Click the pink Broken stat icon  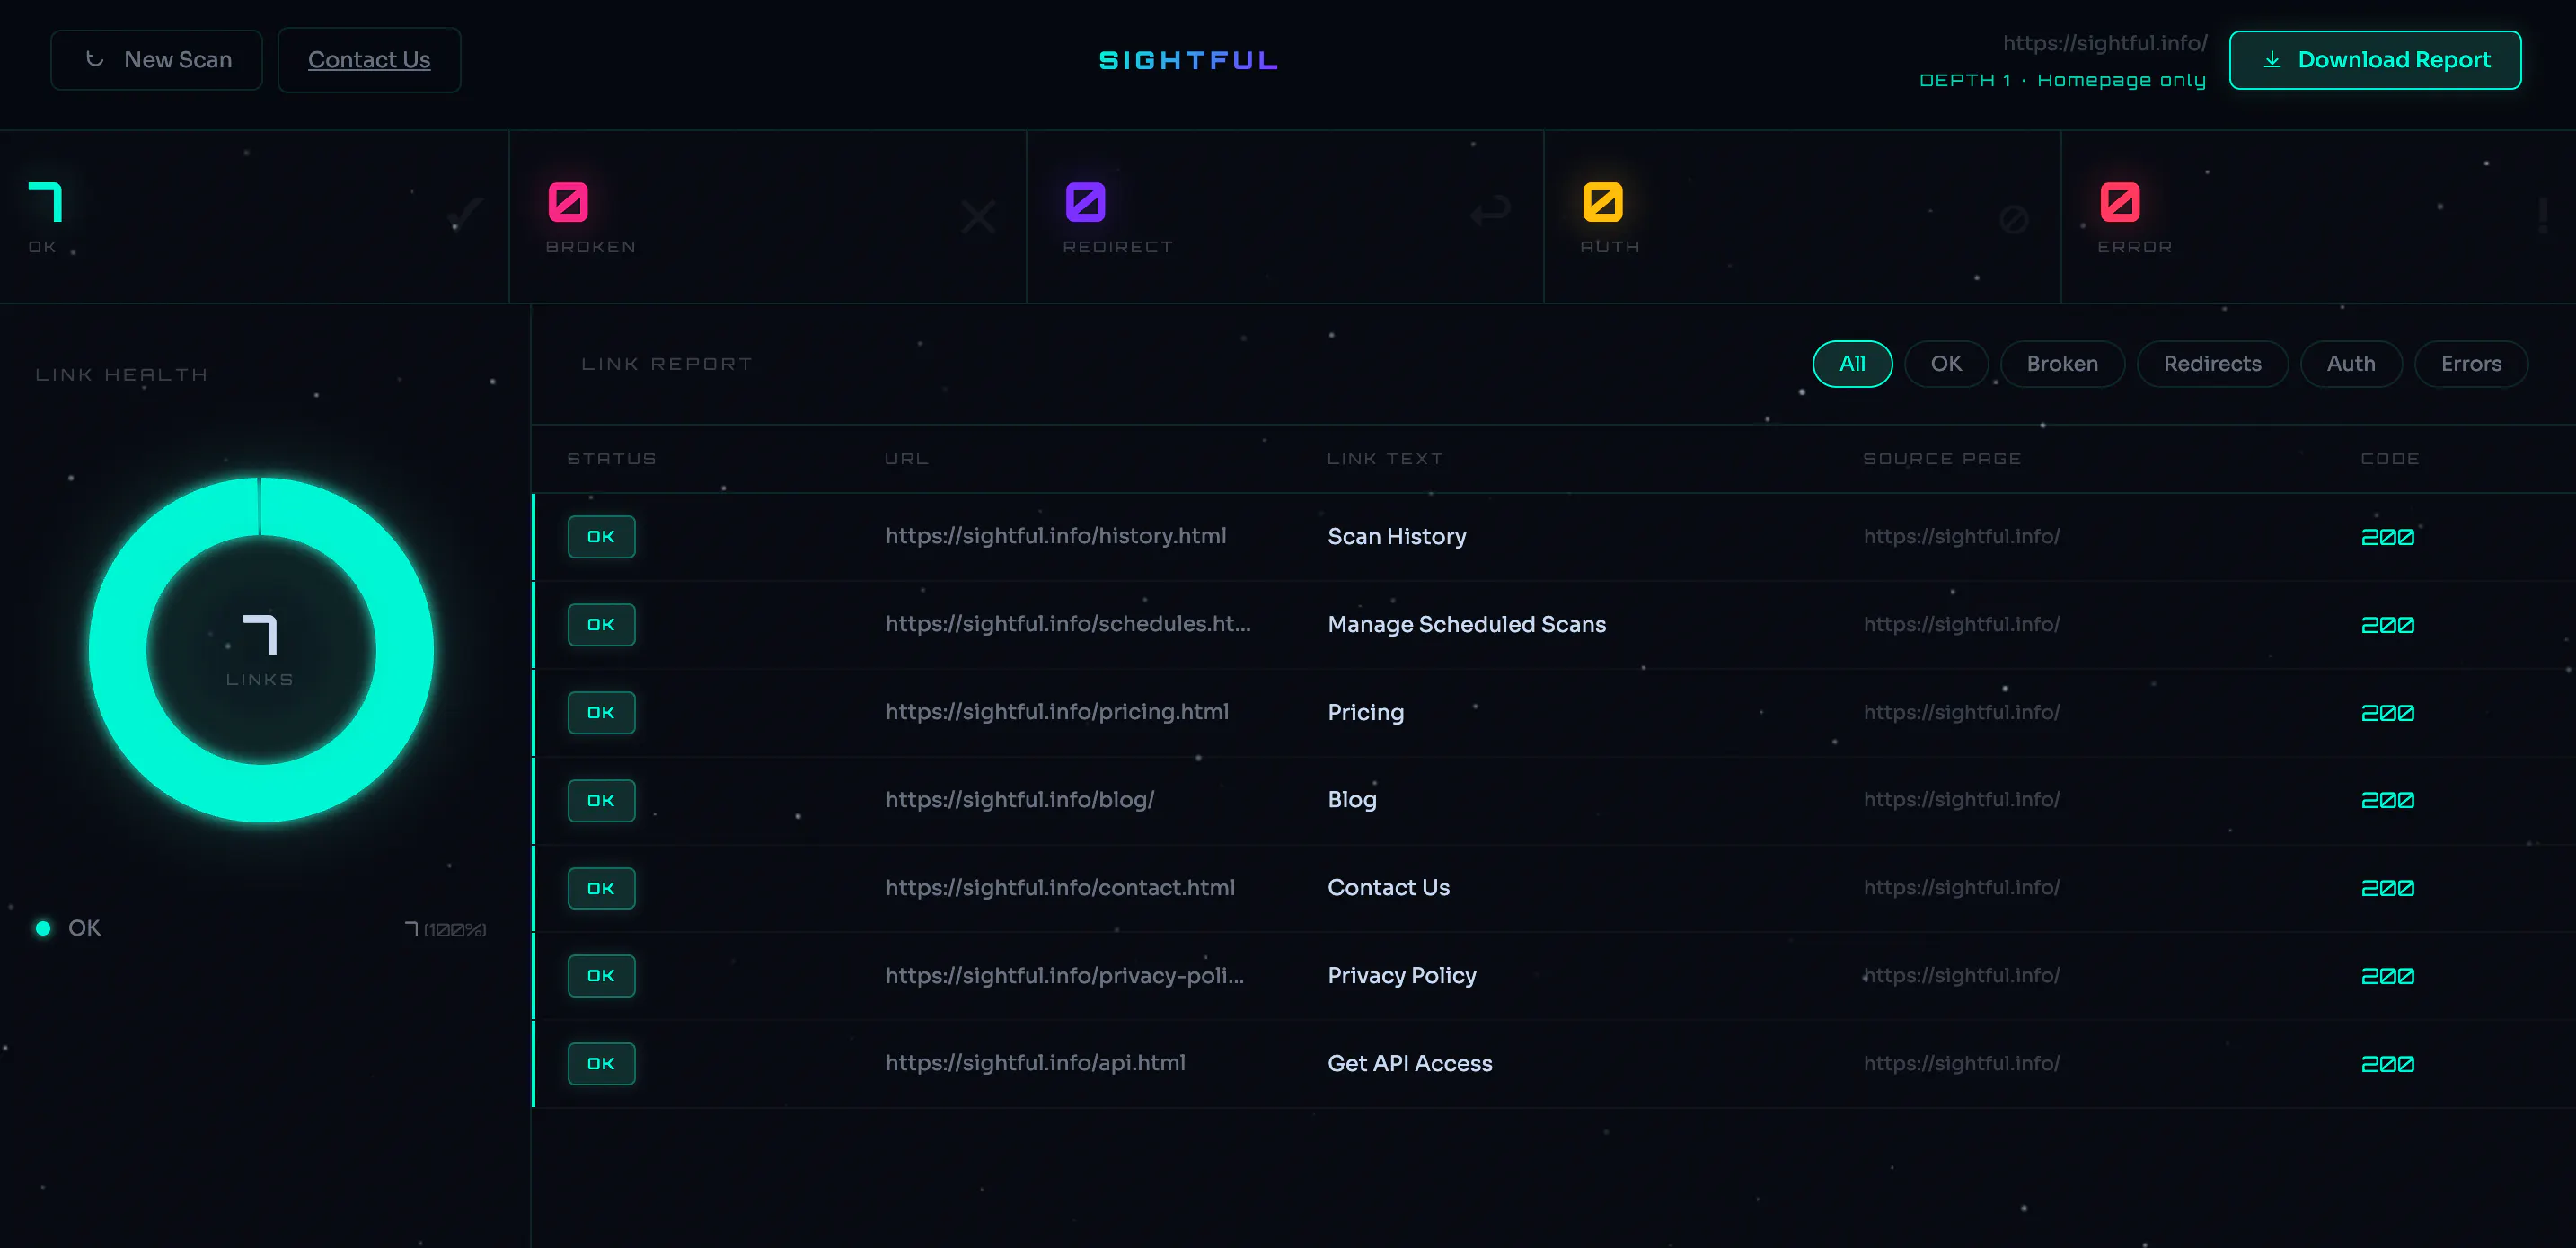point(568,202)
